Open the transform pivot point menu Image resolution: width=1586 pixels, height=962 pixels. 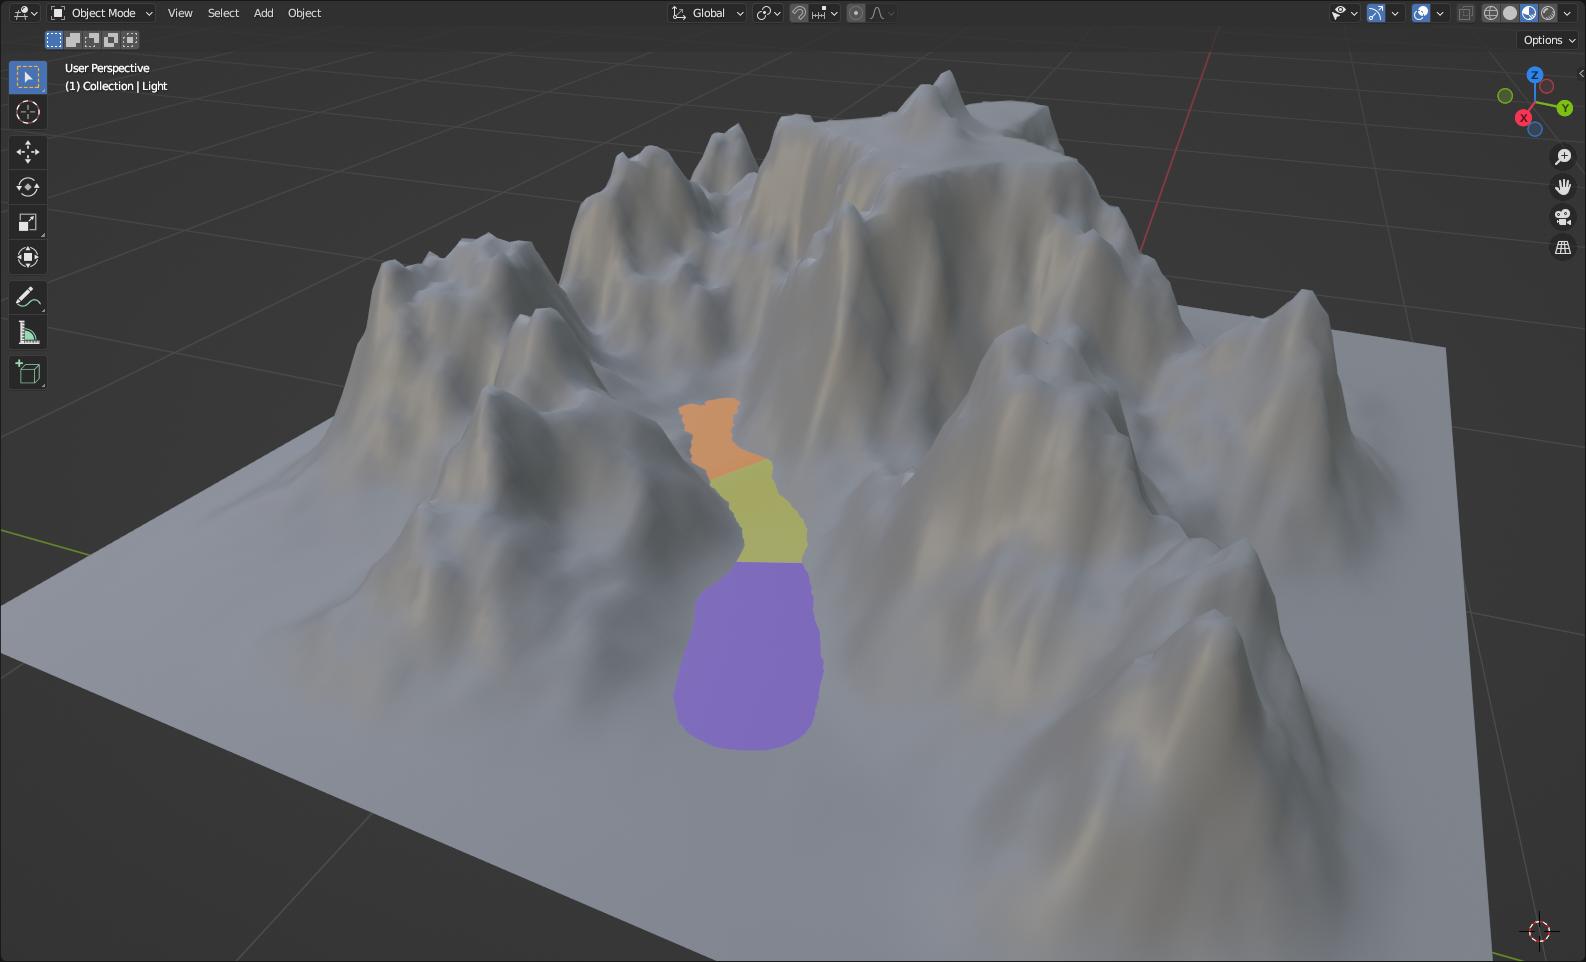coord(769,13)
